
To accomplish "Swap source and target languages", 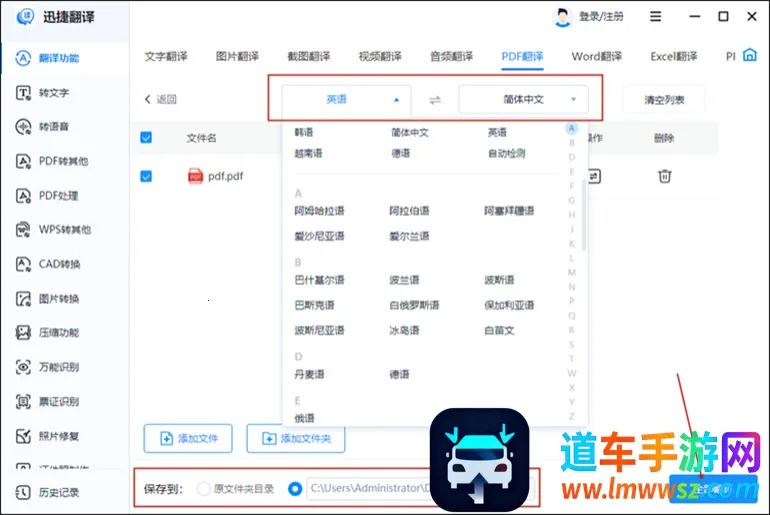I will click(435, 100).
